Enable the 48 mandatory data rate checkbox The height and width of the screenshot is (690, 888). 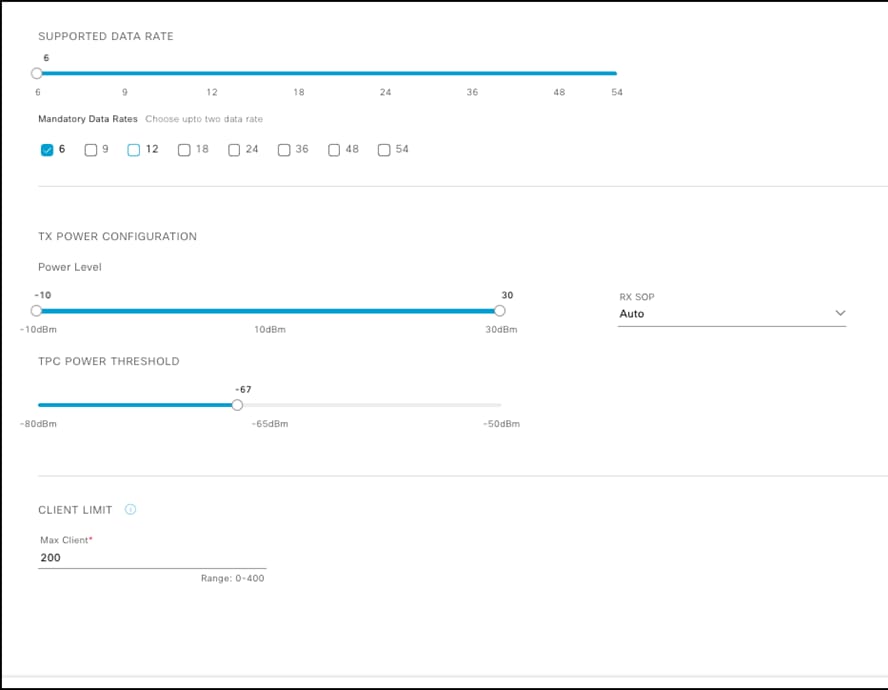tap(334, 150)
